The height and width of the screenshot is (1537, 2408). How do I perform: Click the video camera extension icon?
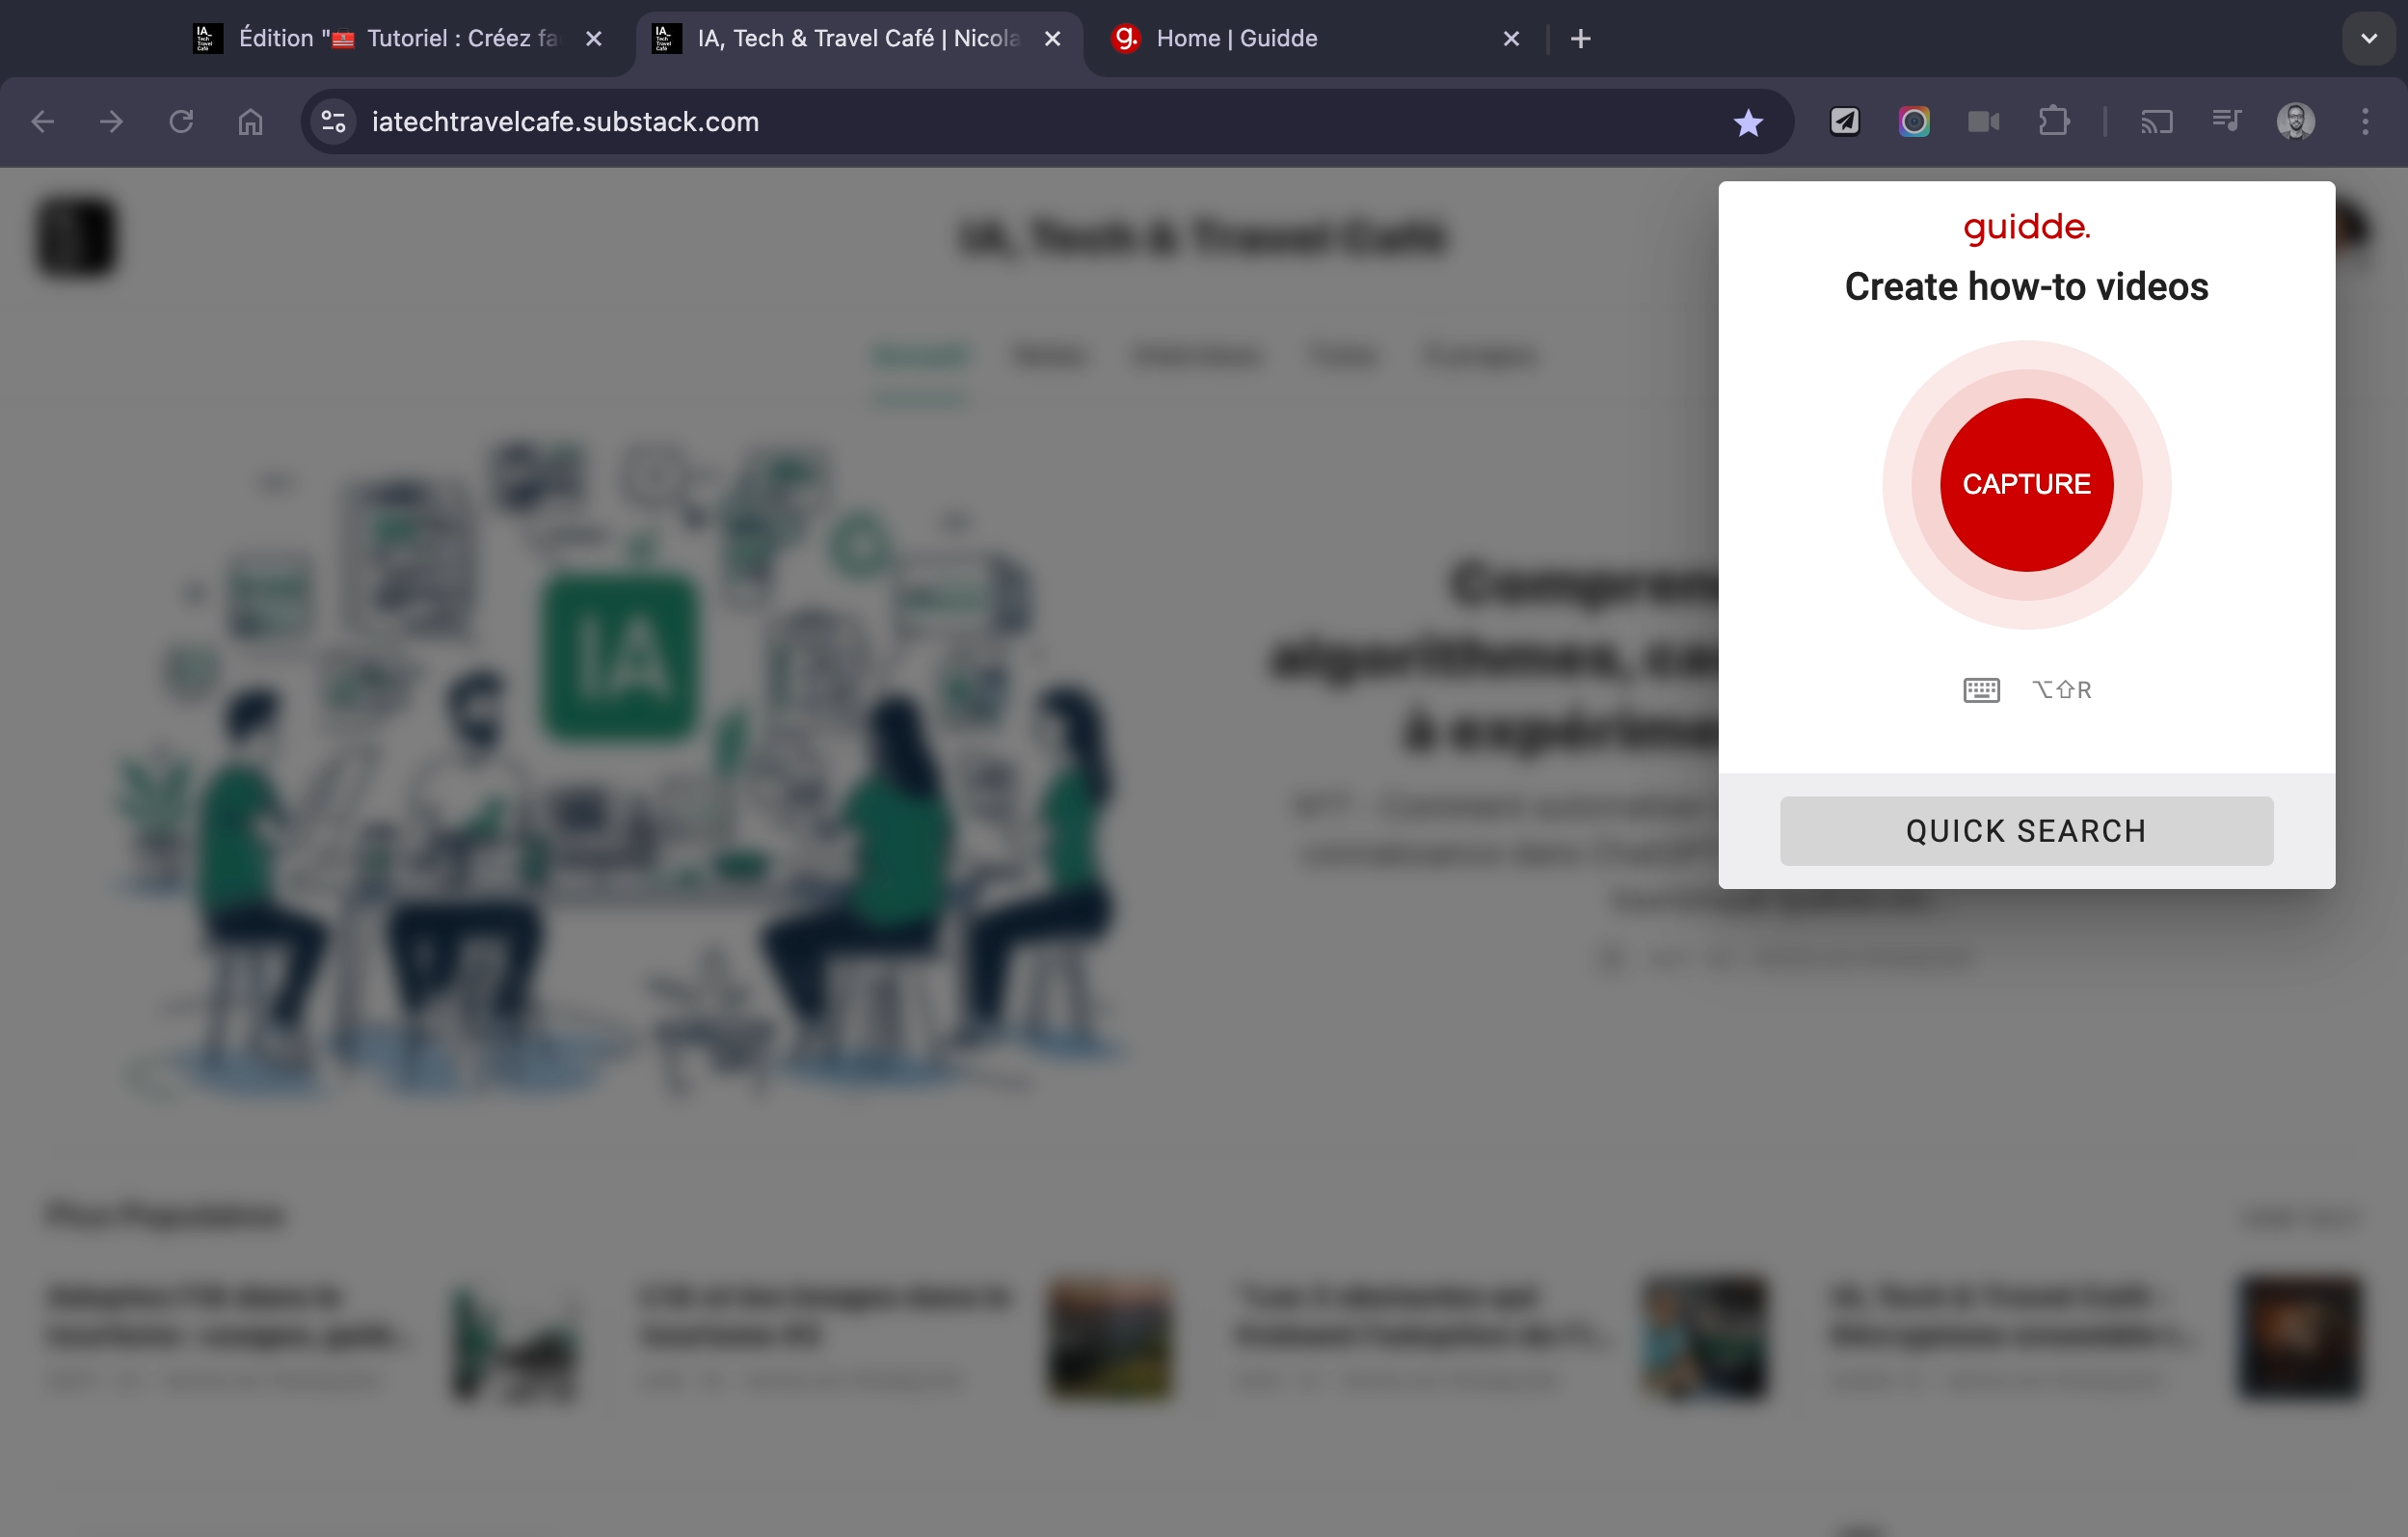(1984, 122)
